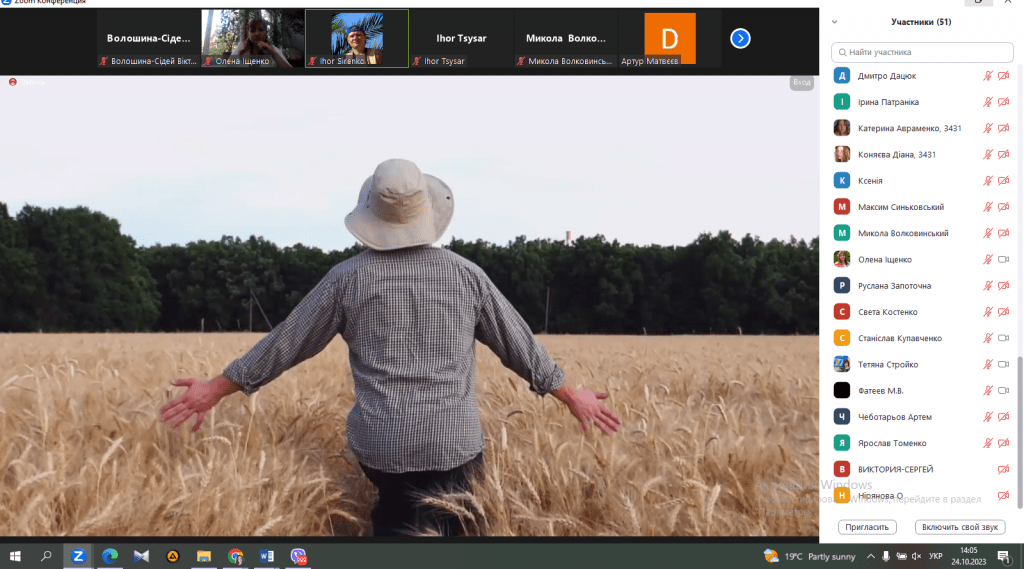Viewport: 1024px width, 569px height.
Task: Select Ihor Sirenko video thumbnail
Action: tap(356, 39)
